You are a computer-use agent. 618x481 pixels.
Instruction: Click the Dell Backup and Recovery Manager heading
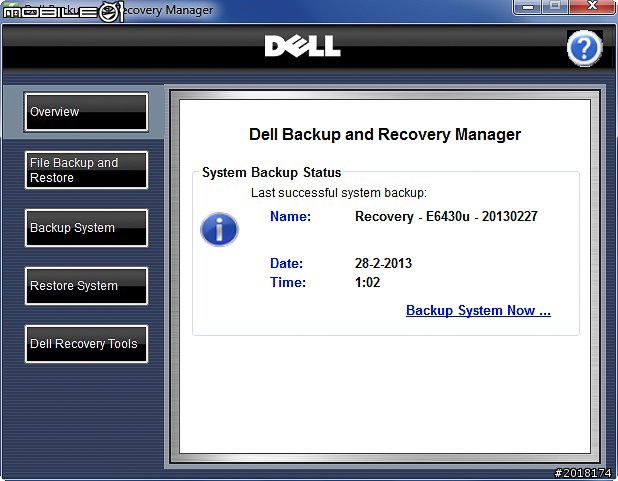click(x=385, y=134)
